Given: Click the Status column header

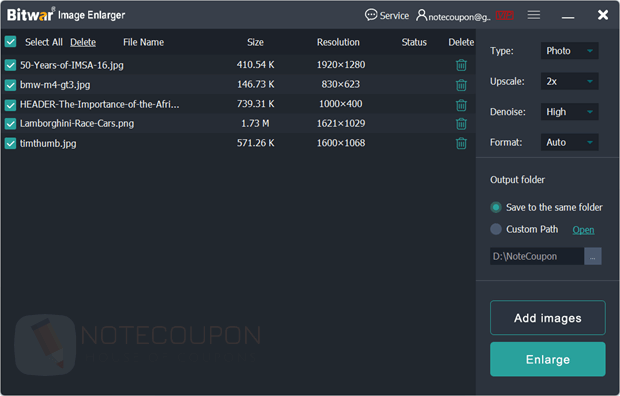Looking at the screenshot, I should tap(414, 42).
